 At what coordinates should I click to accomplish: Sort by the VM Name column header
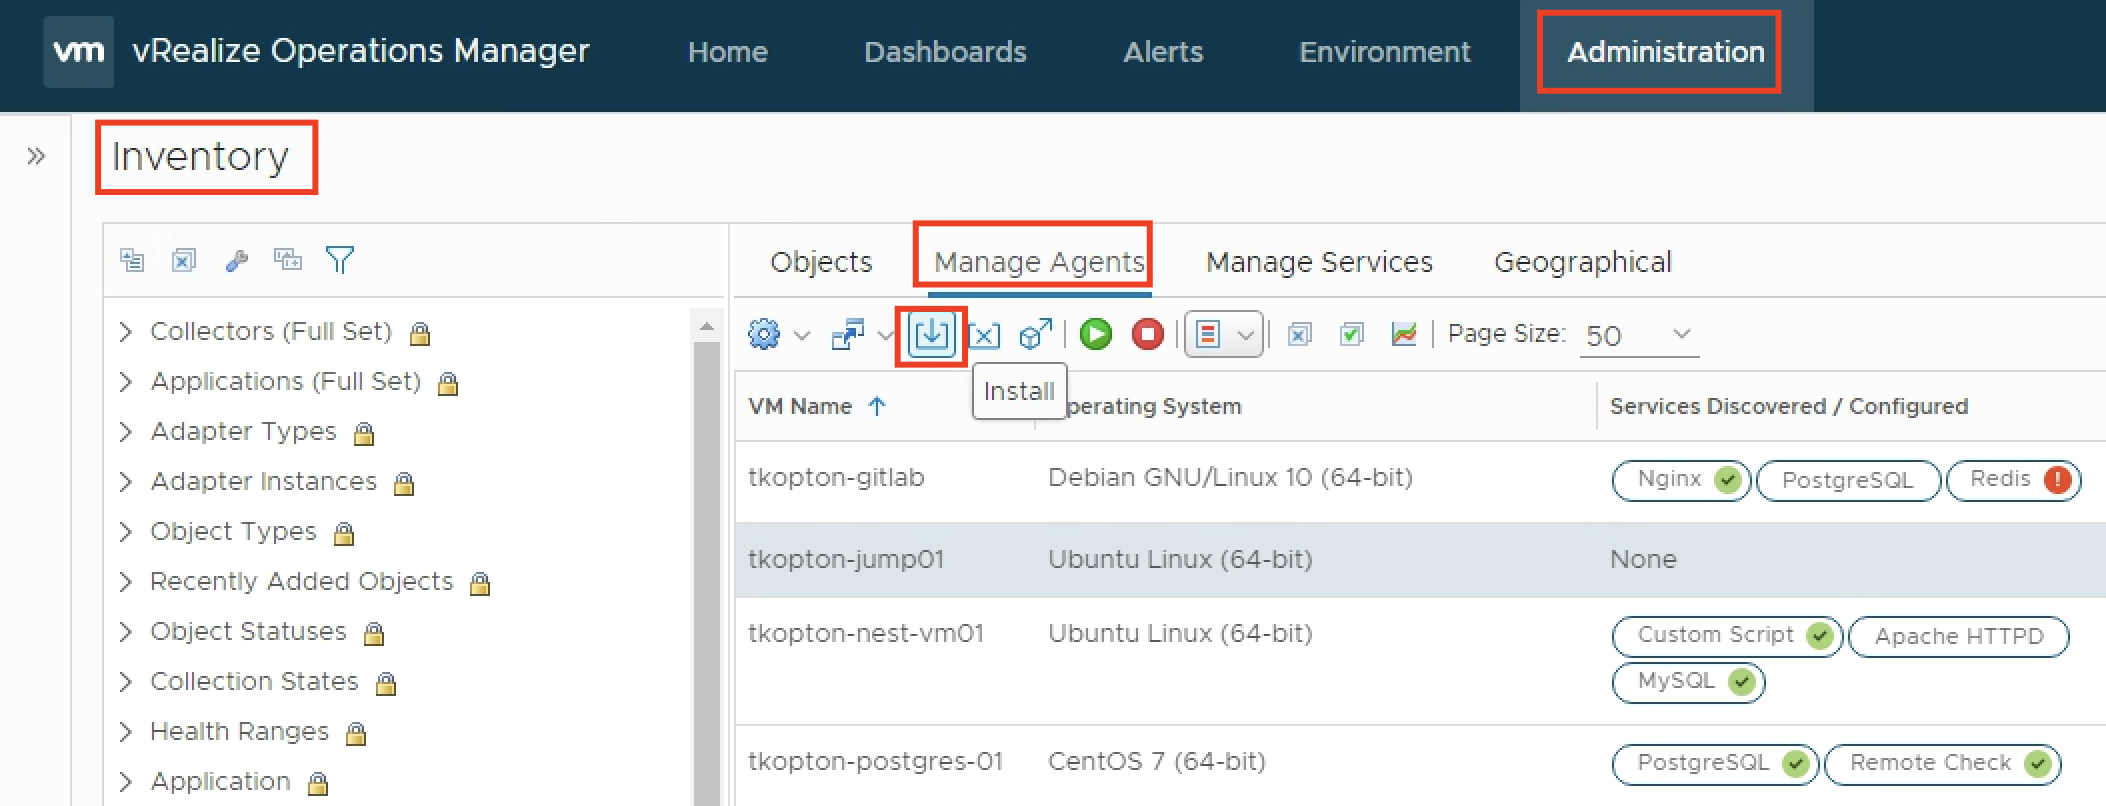(x=800, y=406)
